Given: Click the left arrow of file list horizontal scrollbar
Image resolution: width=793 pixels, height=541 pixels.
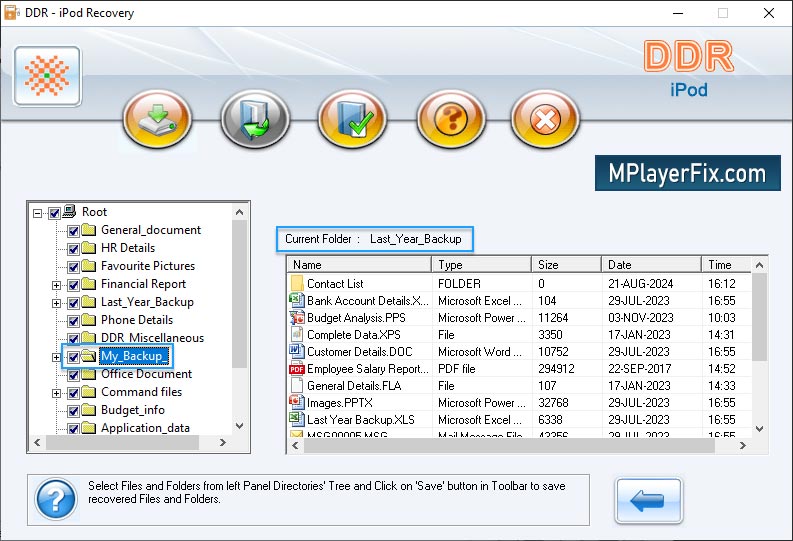Looking at the screenshot, I should [x=295, y=445].
